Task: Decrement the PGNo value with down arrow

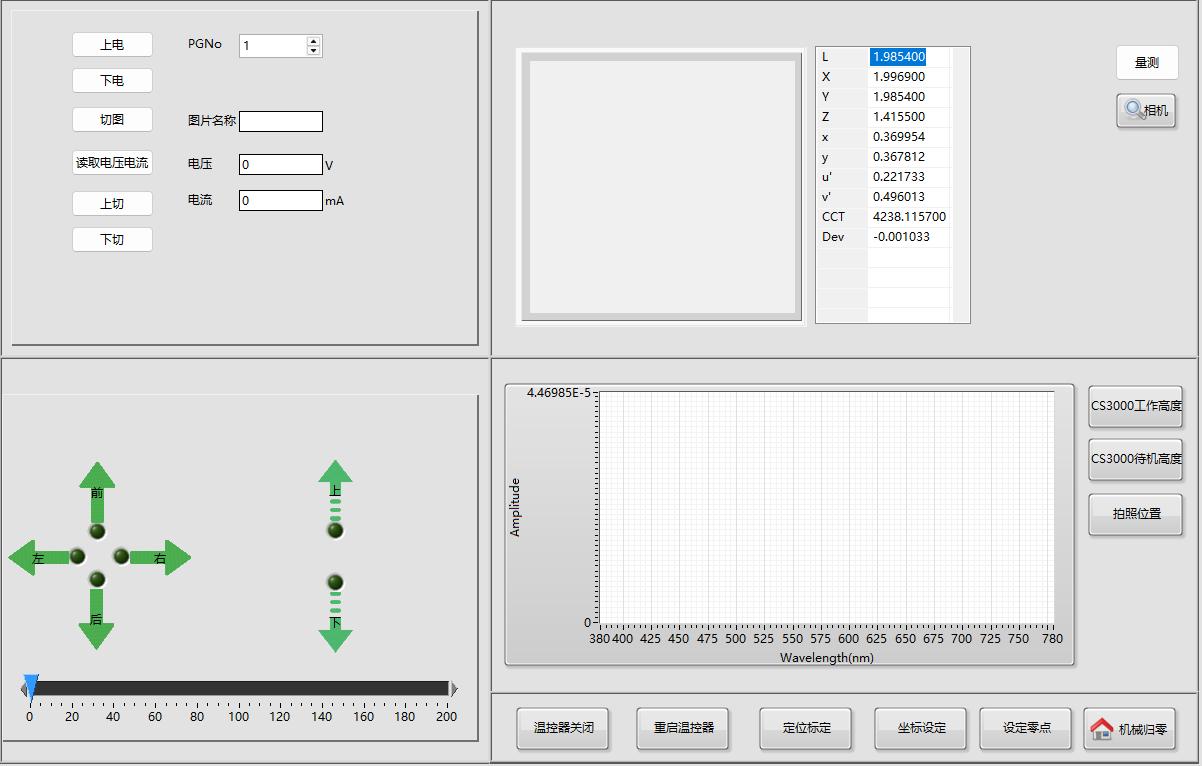Action: [x=314, y=50]
